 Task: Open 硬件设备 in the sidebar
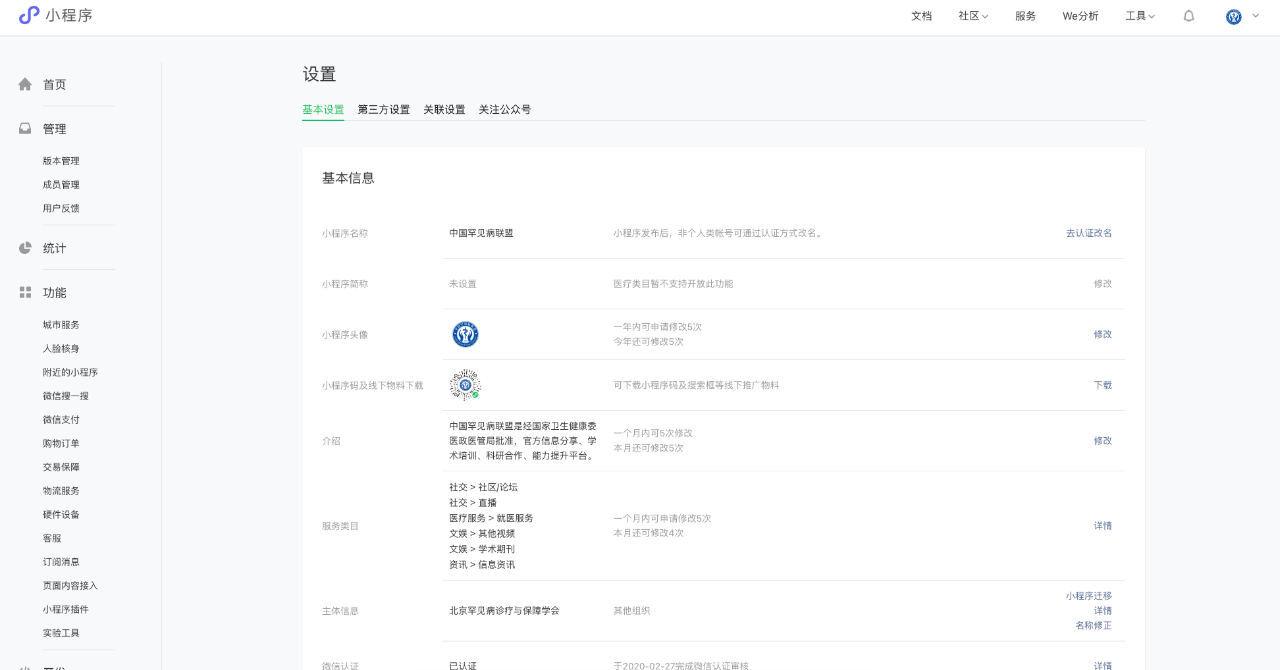pyautogui.click(x=61, y=515)
